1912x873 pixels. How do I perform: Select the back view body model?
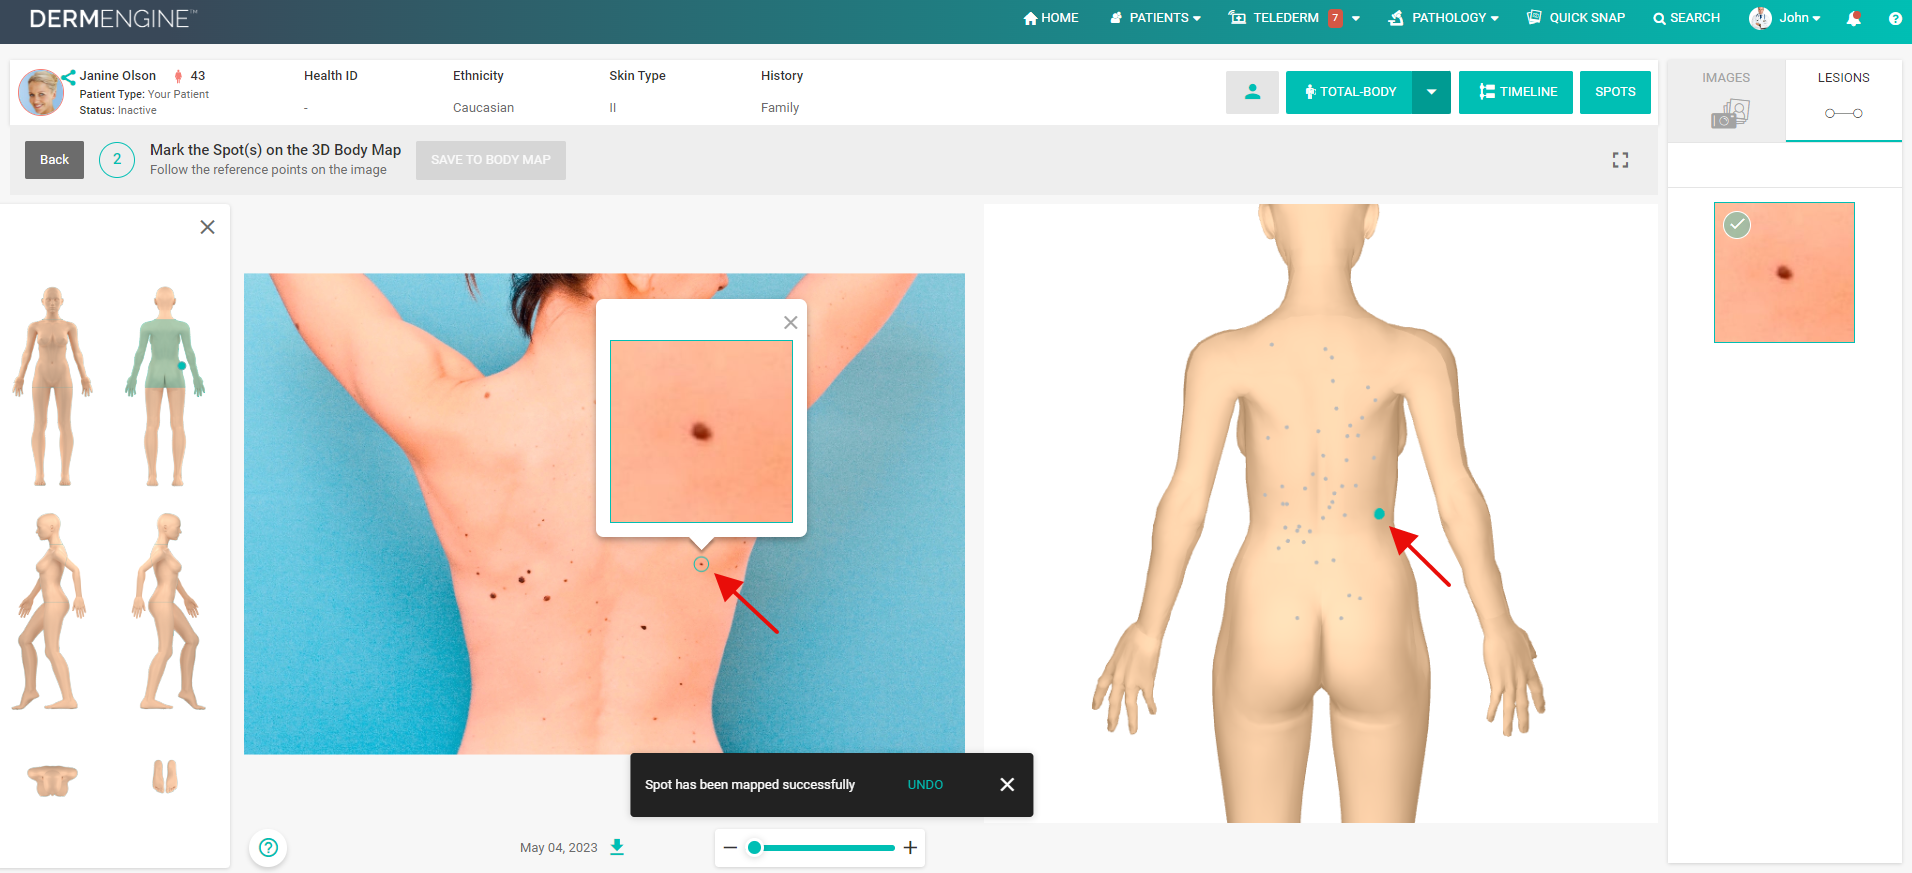coord(165,385)
